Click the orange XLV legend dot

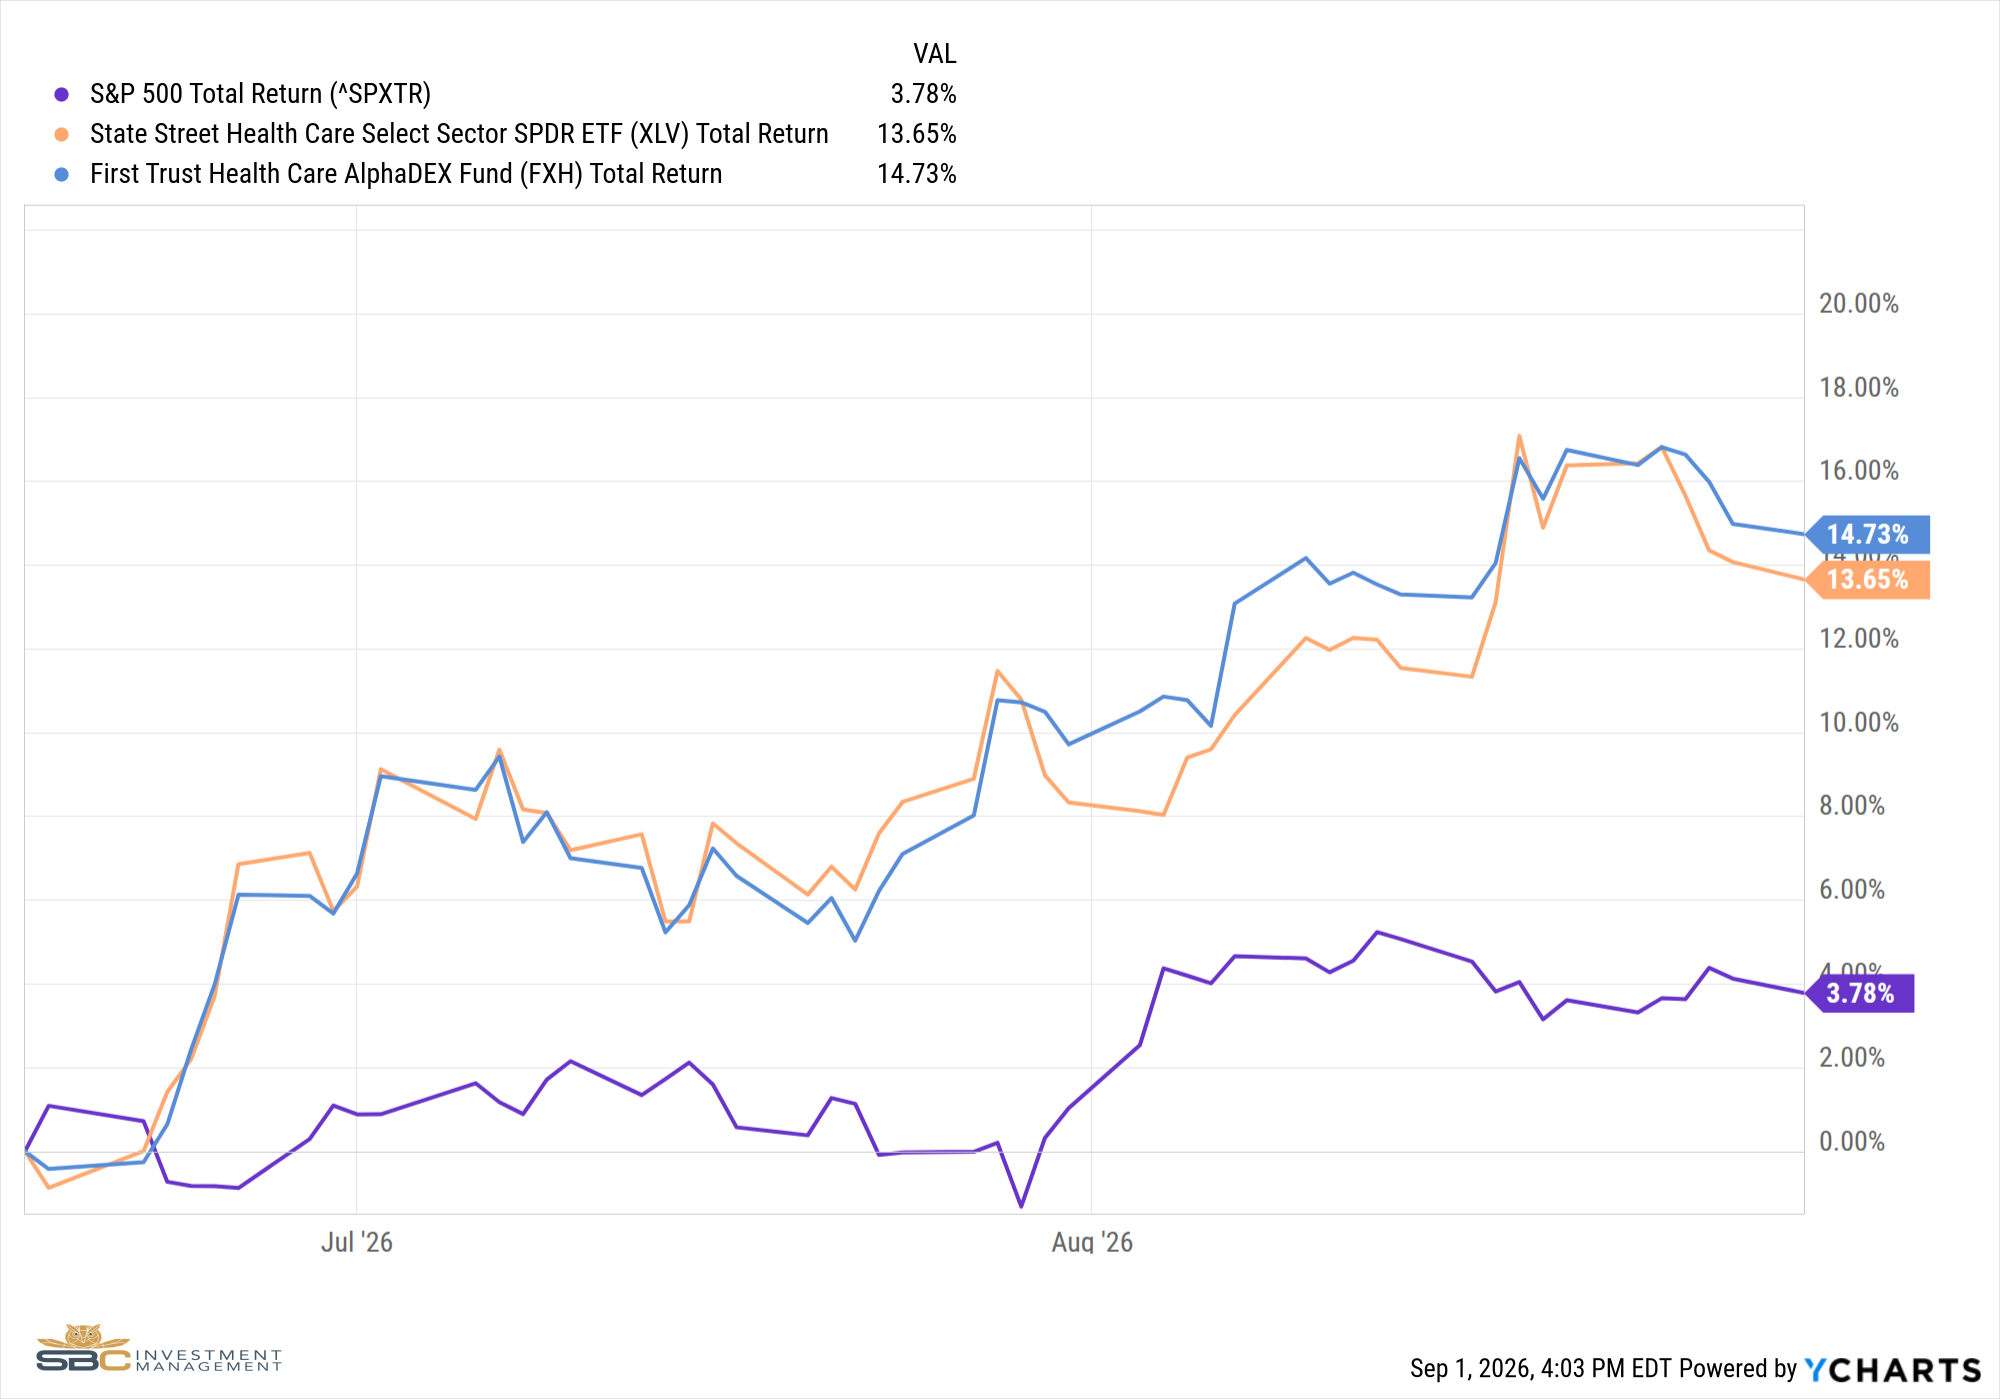click(x=62, y=134)
